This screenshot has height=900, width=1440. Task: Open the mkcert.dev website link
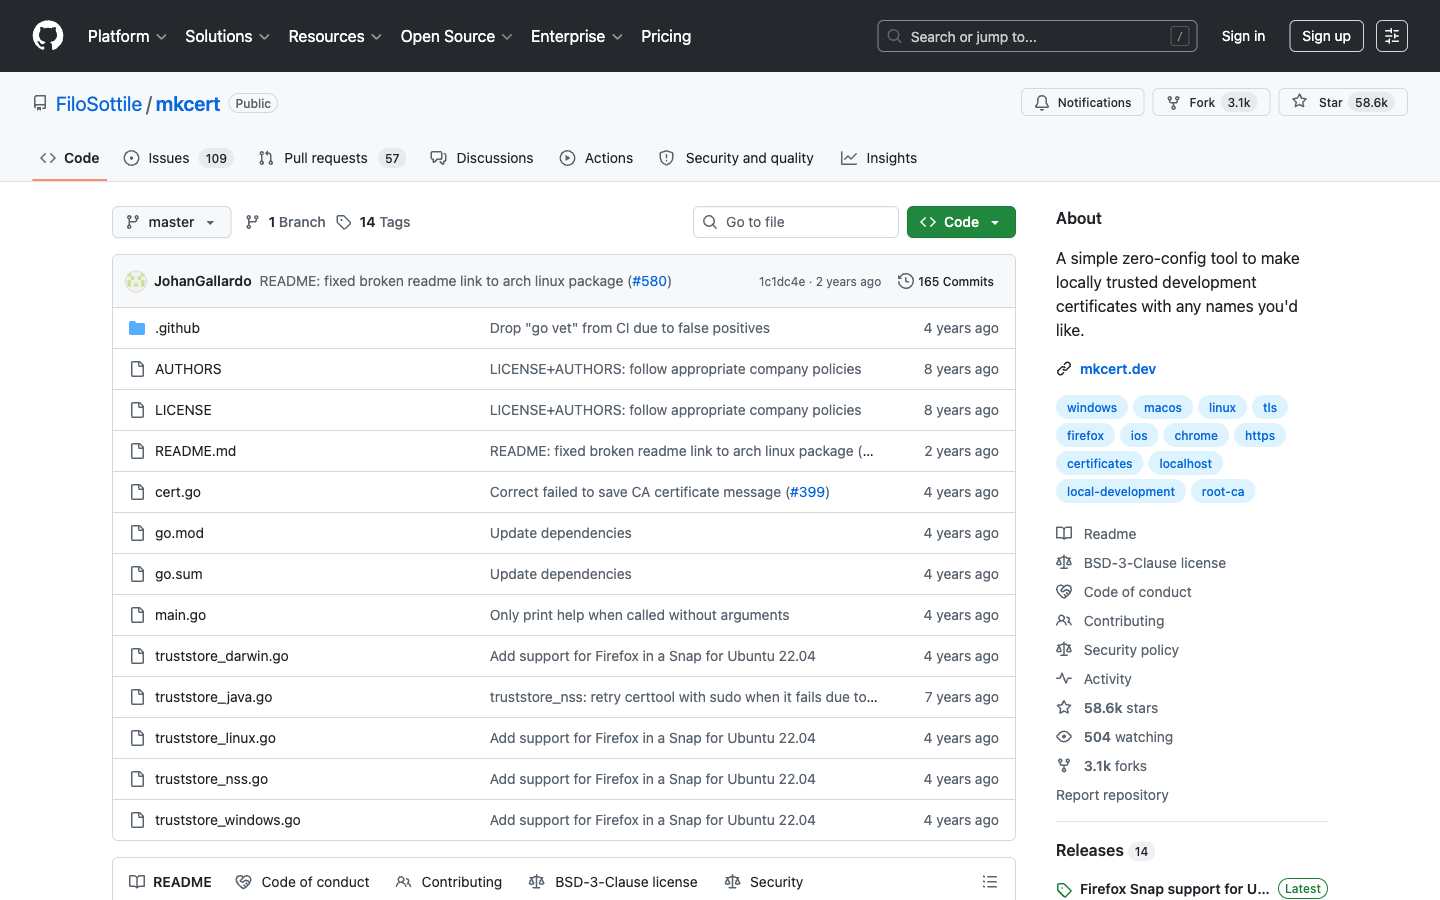coord(1117,369)
